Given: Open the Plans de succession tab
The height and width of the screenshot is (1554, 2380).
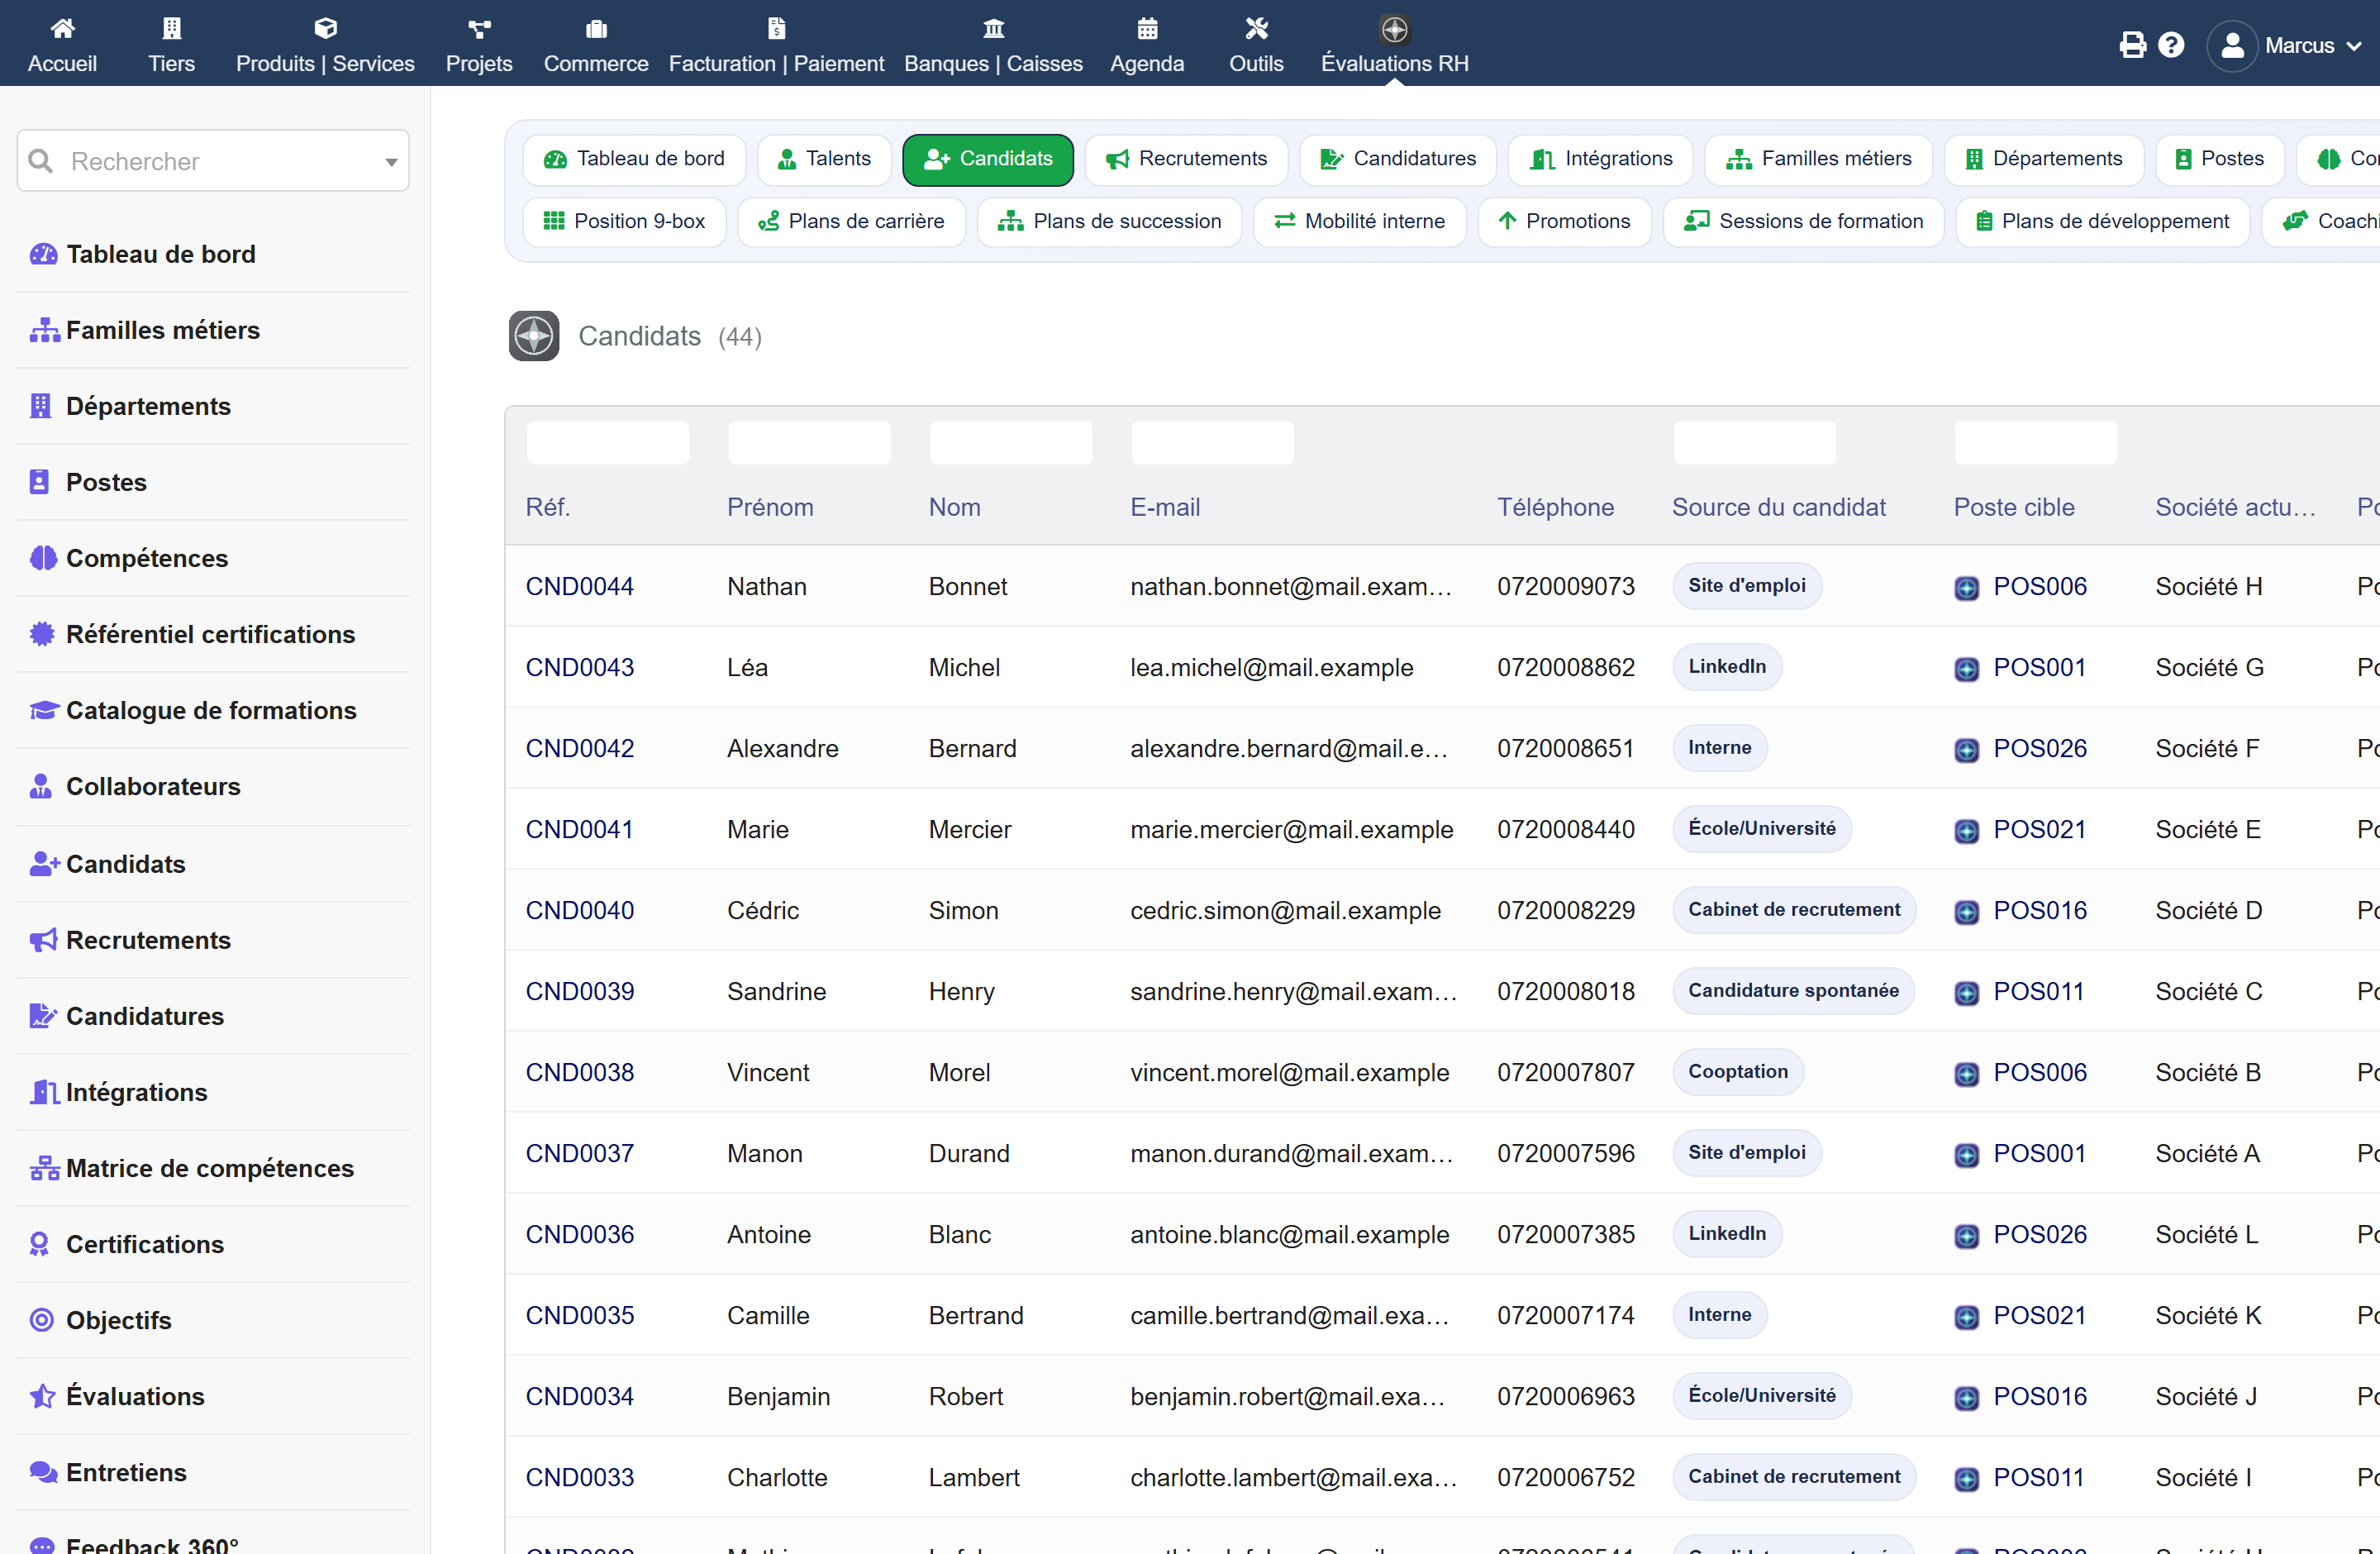Looking at the screenshot, I should pyautogui.click(x=1109, y=221).
